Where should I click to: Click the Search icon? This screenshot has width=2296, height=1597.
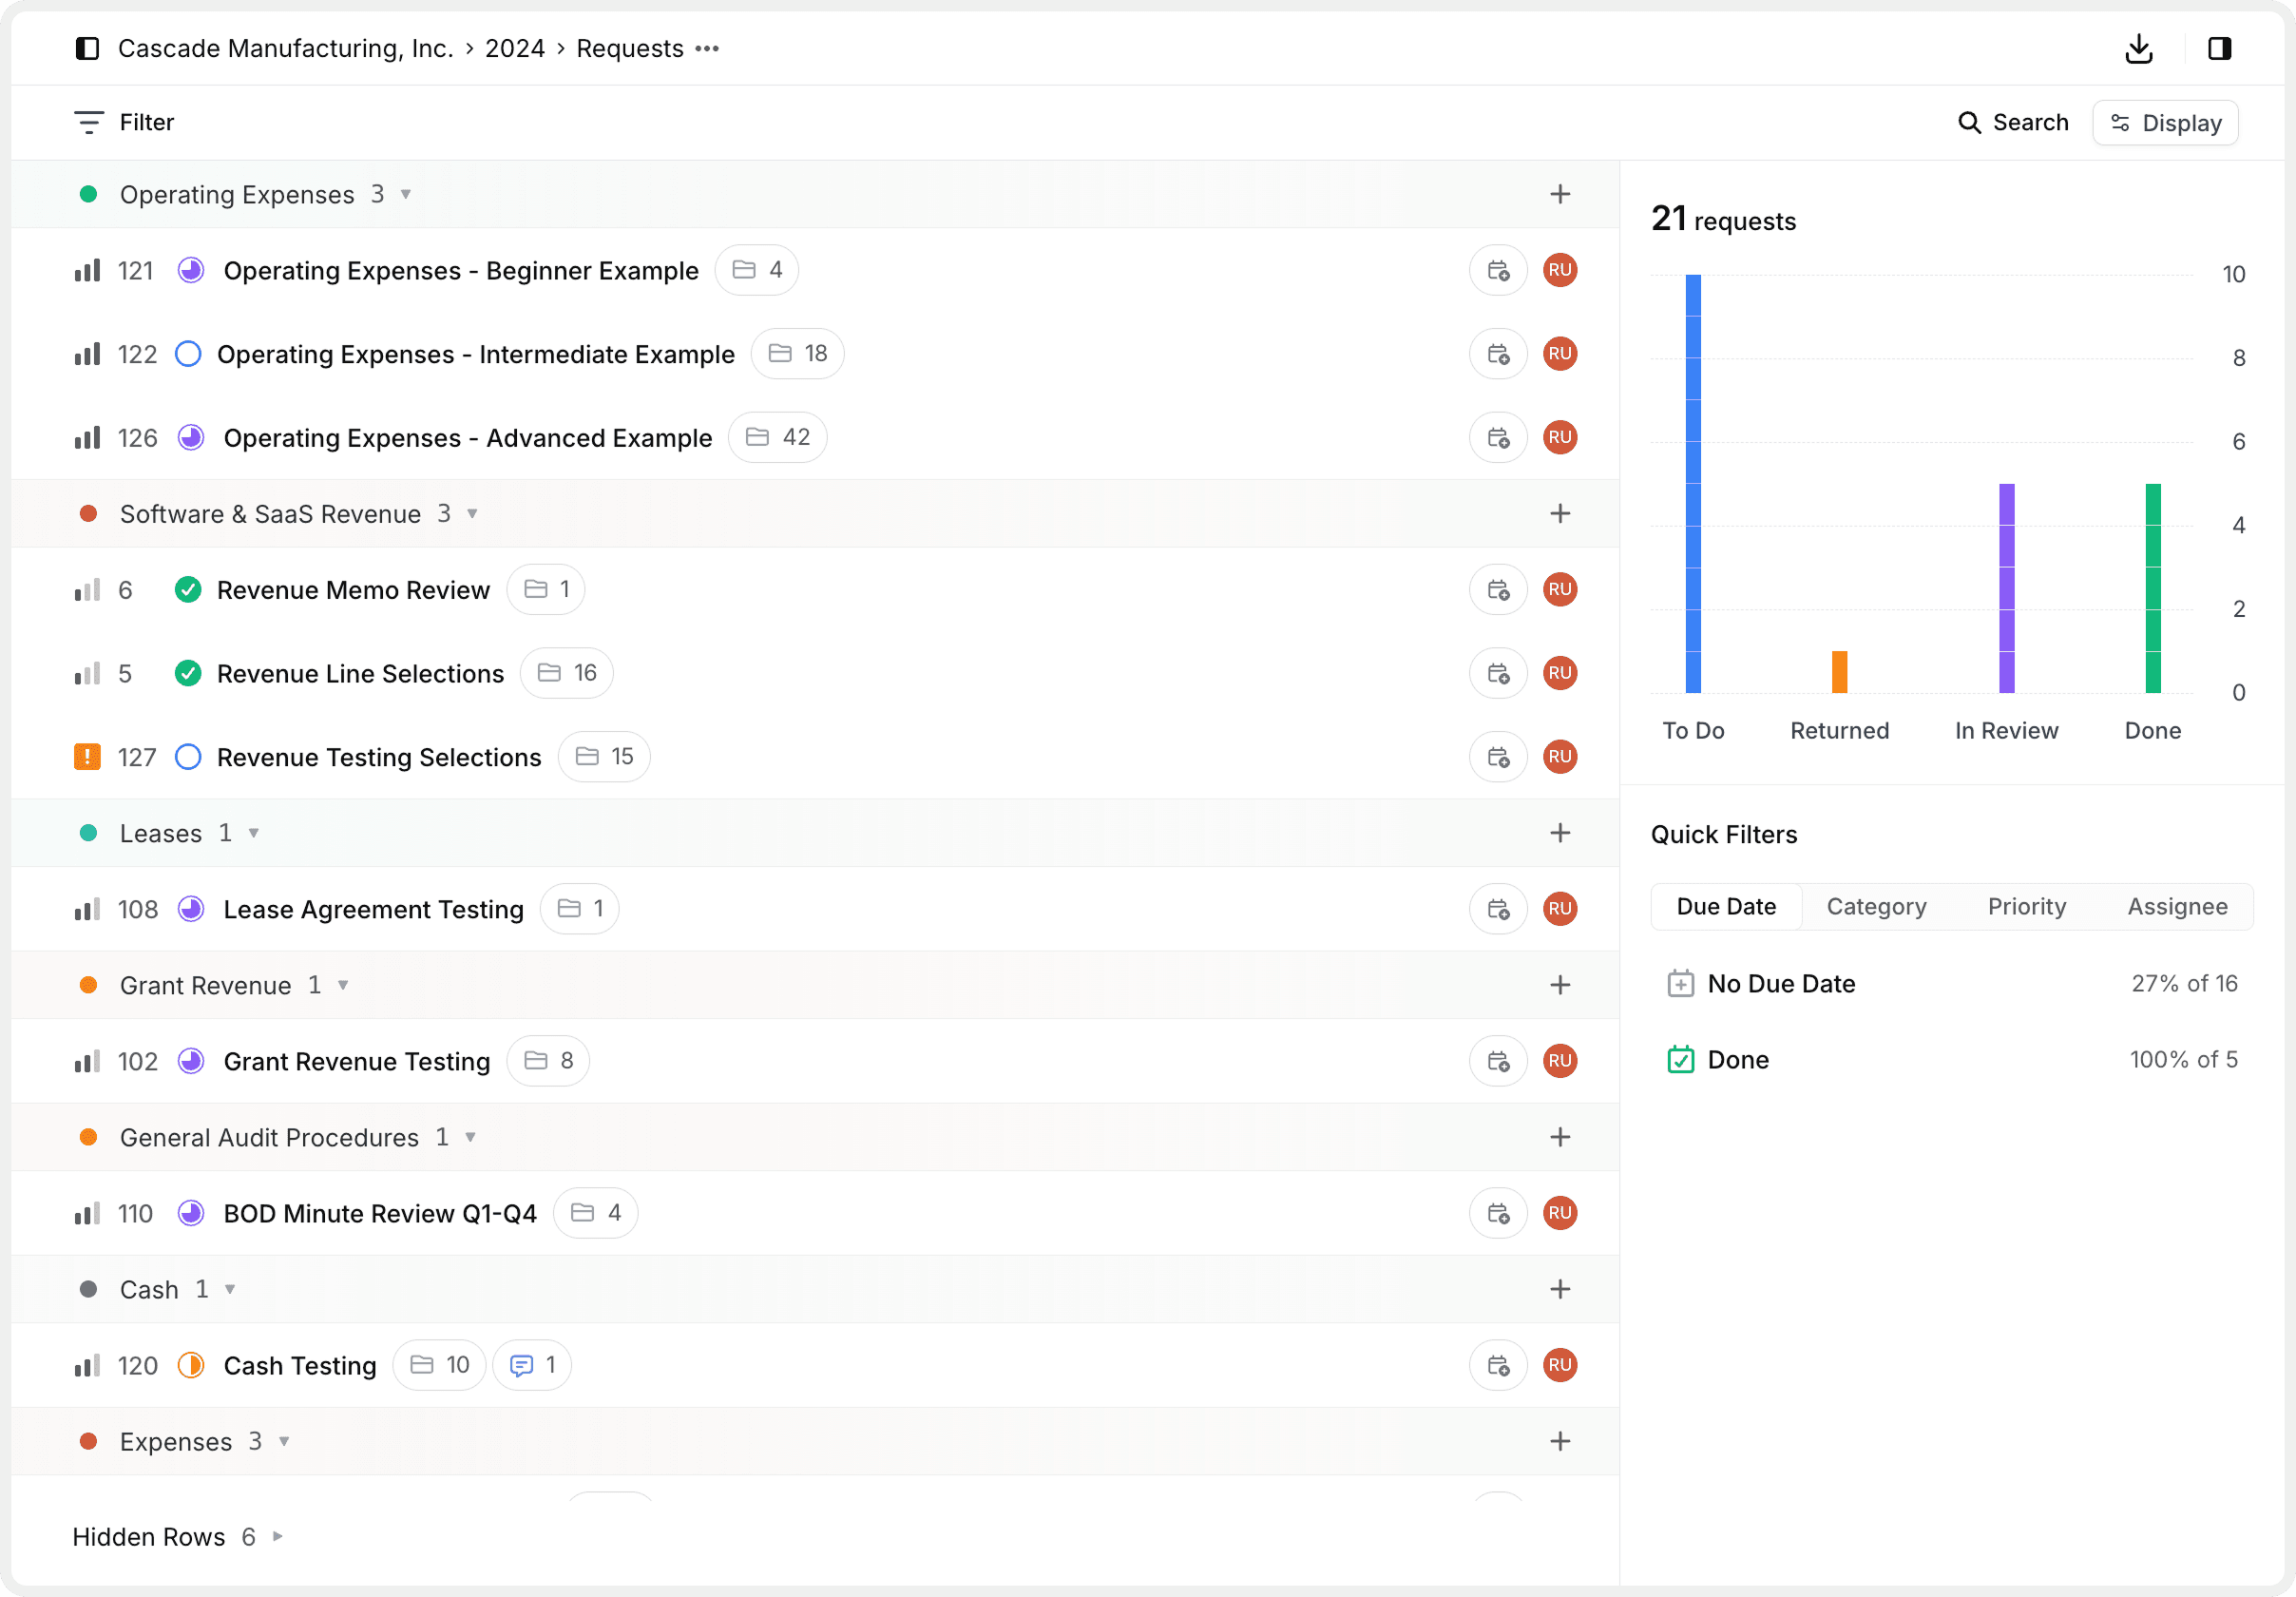1970,122
